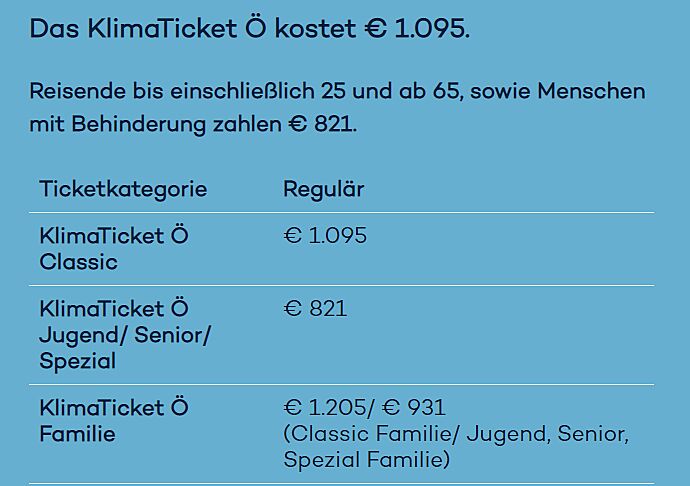
Task: Click the word "Classic" in the first row label
Action: pyautogui.click(x=78, y=262)
